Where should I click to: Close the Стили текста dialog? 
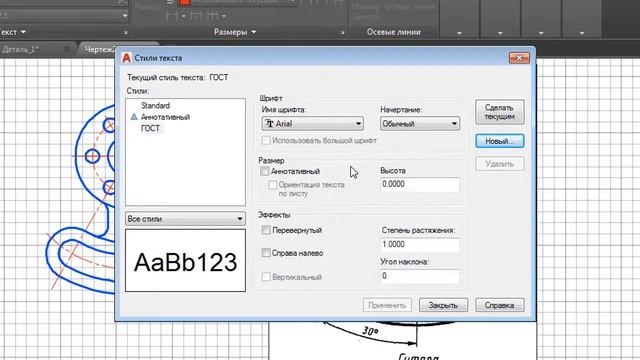click(x=519, y=58)
